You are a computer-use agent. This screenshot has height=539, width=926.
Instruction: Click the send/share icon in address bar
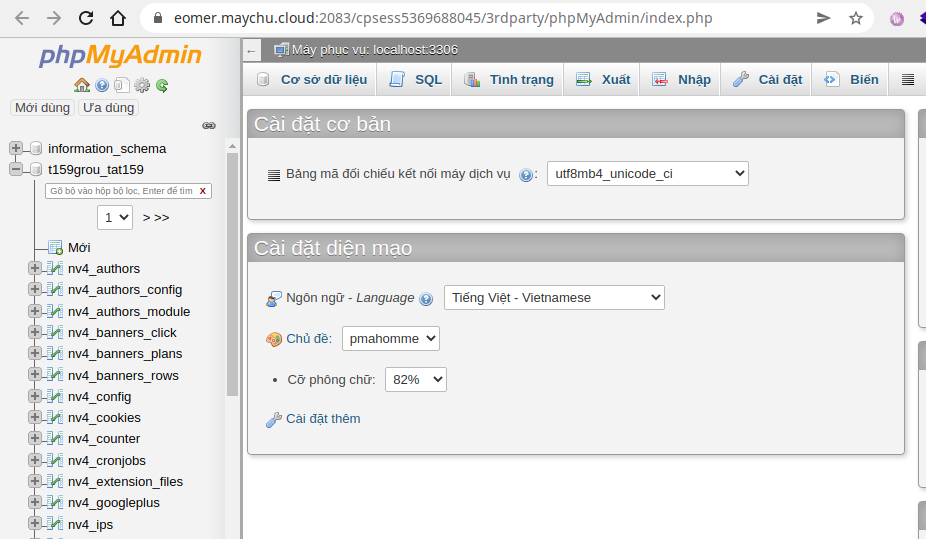[x=823, y=18]
